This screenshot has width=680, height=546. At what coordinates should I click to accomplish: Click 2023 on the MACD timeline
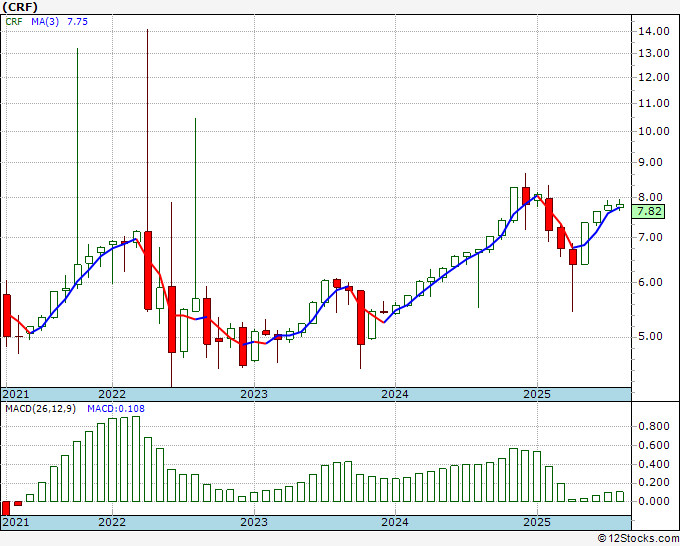pyautogui.click(x=254, y=522)
